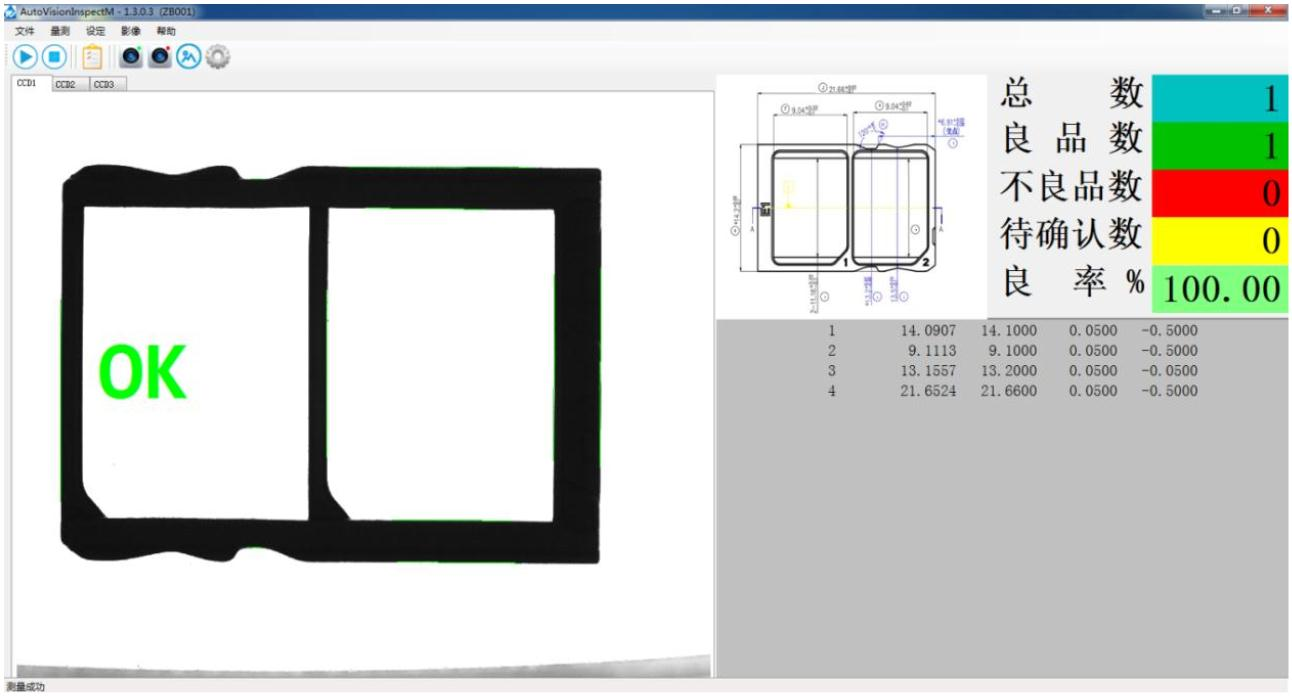Click the camera icon with red dot
1292x696 pixels.
click(160, 58)
